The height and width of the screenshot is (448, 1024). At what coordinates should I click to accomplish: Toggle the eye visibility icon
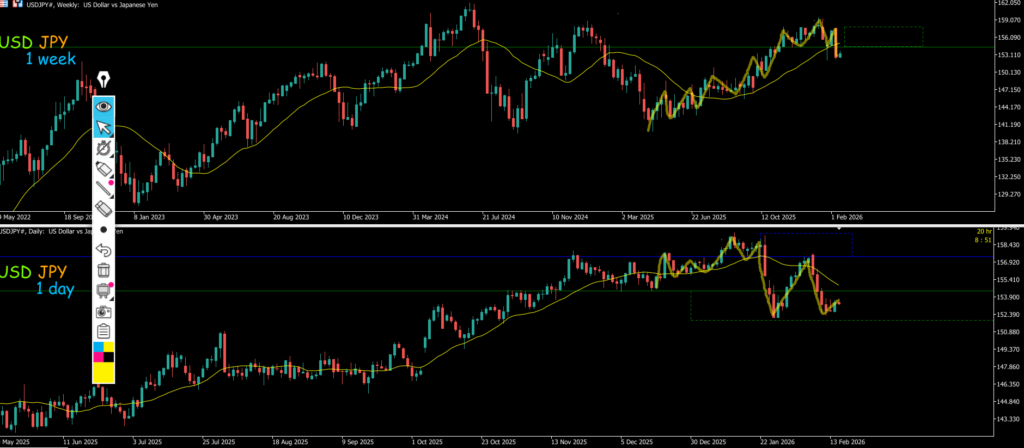[104, 106]
